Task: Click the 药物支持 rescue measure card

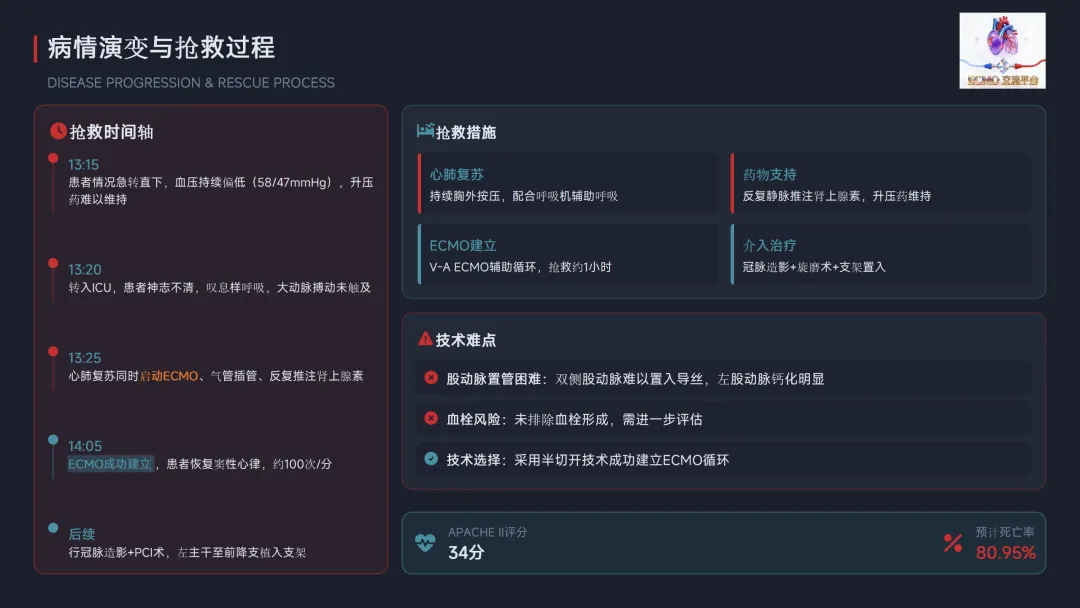Action: pos(881,184)
